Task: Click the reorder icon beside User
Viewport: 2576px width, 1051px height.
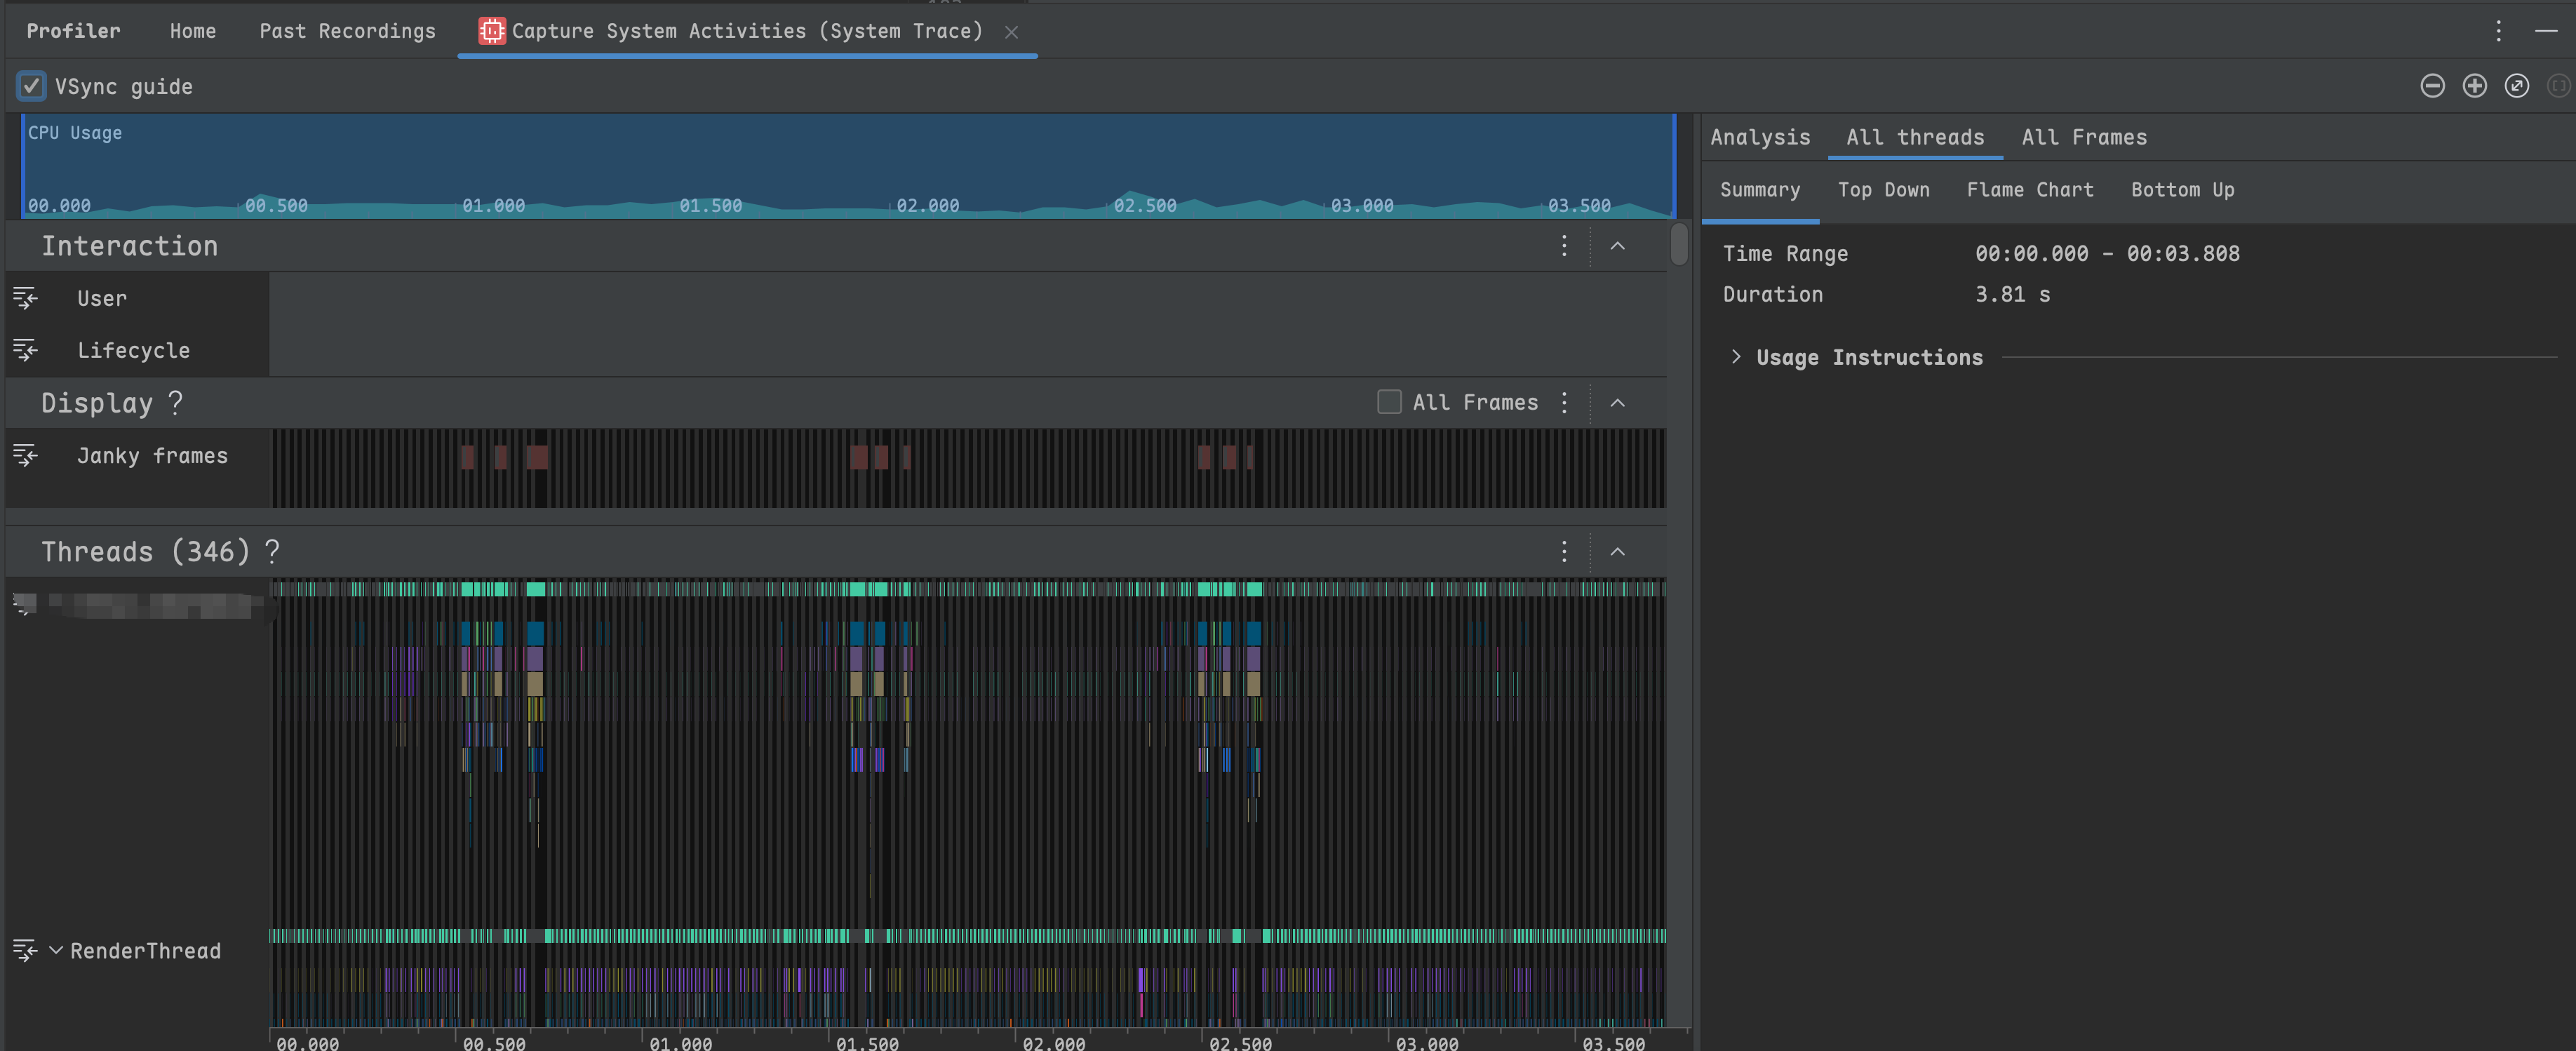Action: (x=25, y=298)
